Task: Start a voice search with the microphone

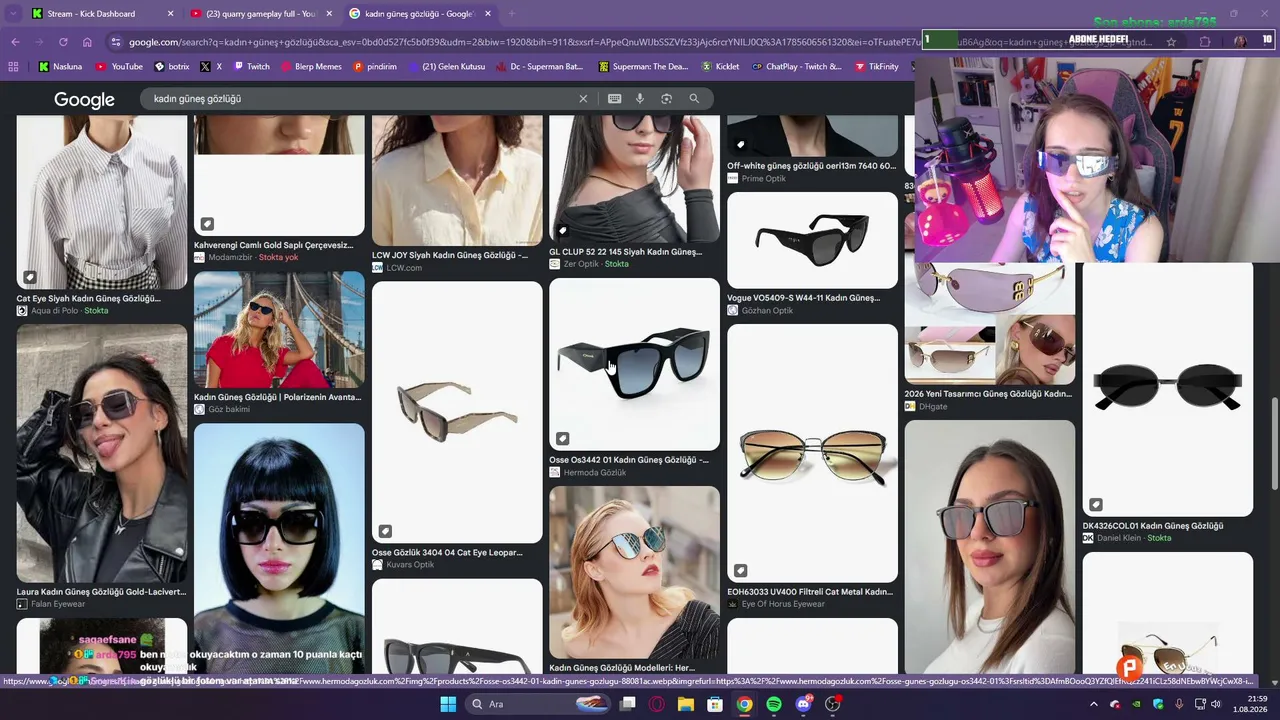Action: 640,99
